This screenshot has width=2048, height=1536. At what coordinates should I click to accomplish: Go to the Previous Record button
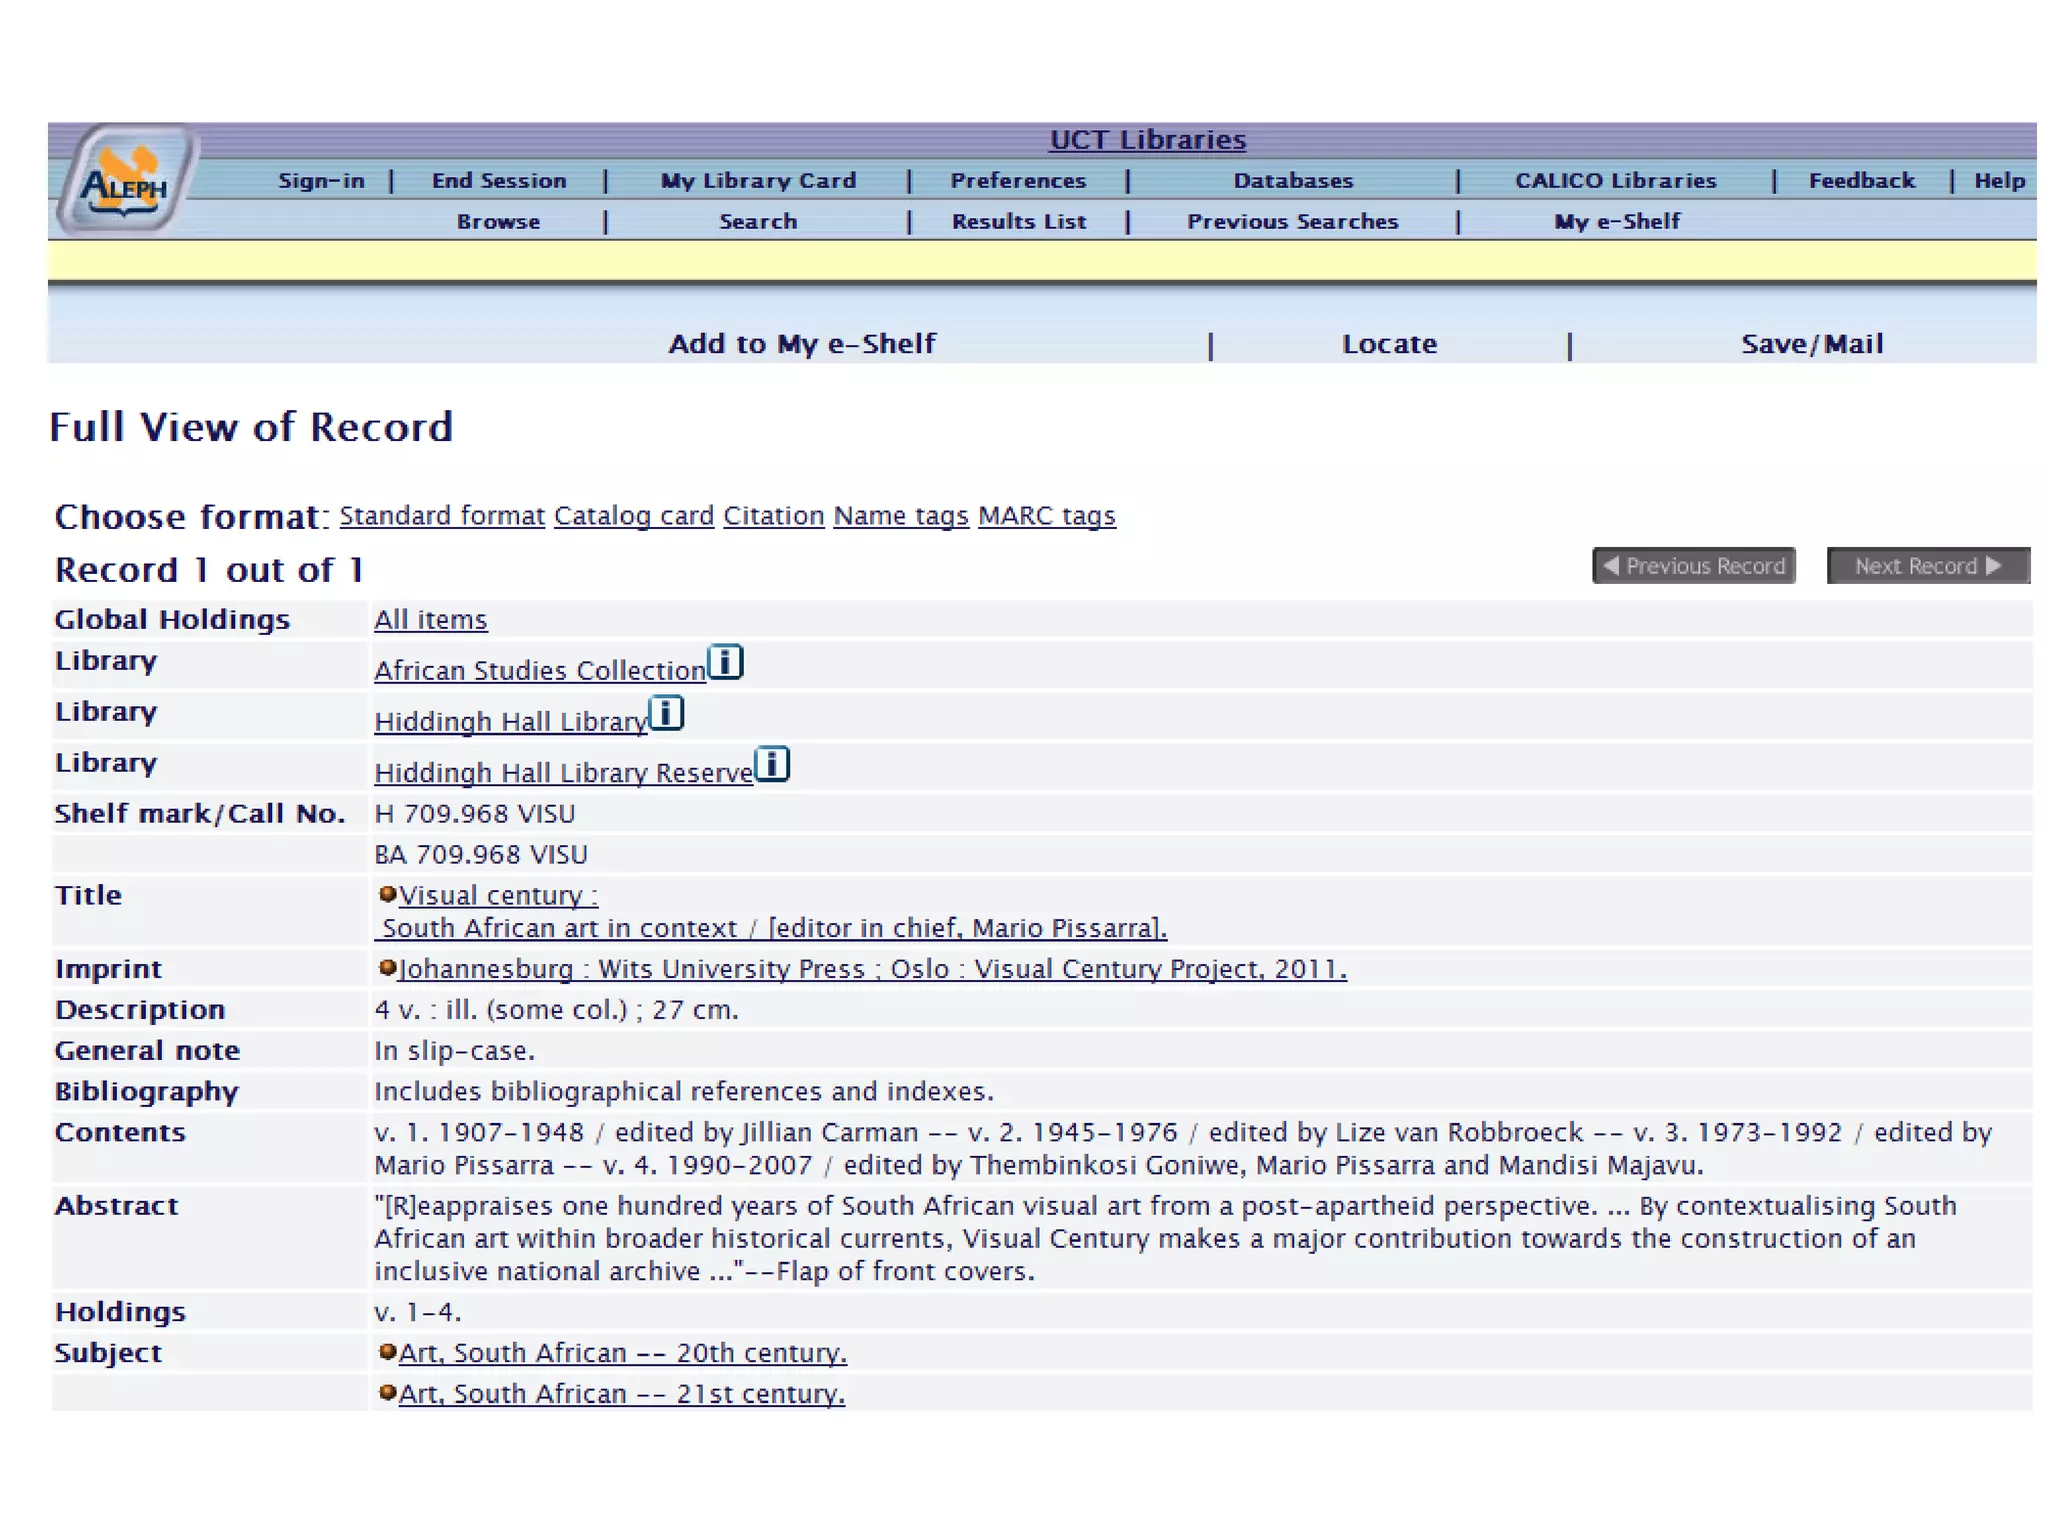coord(1694,566)
